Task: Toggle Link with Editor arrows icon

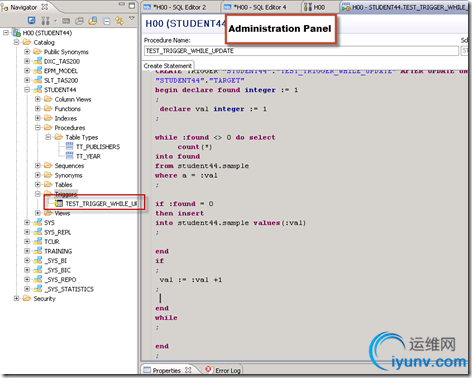Action: tap(119, 21)
